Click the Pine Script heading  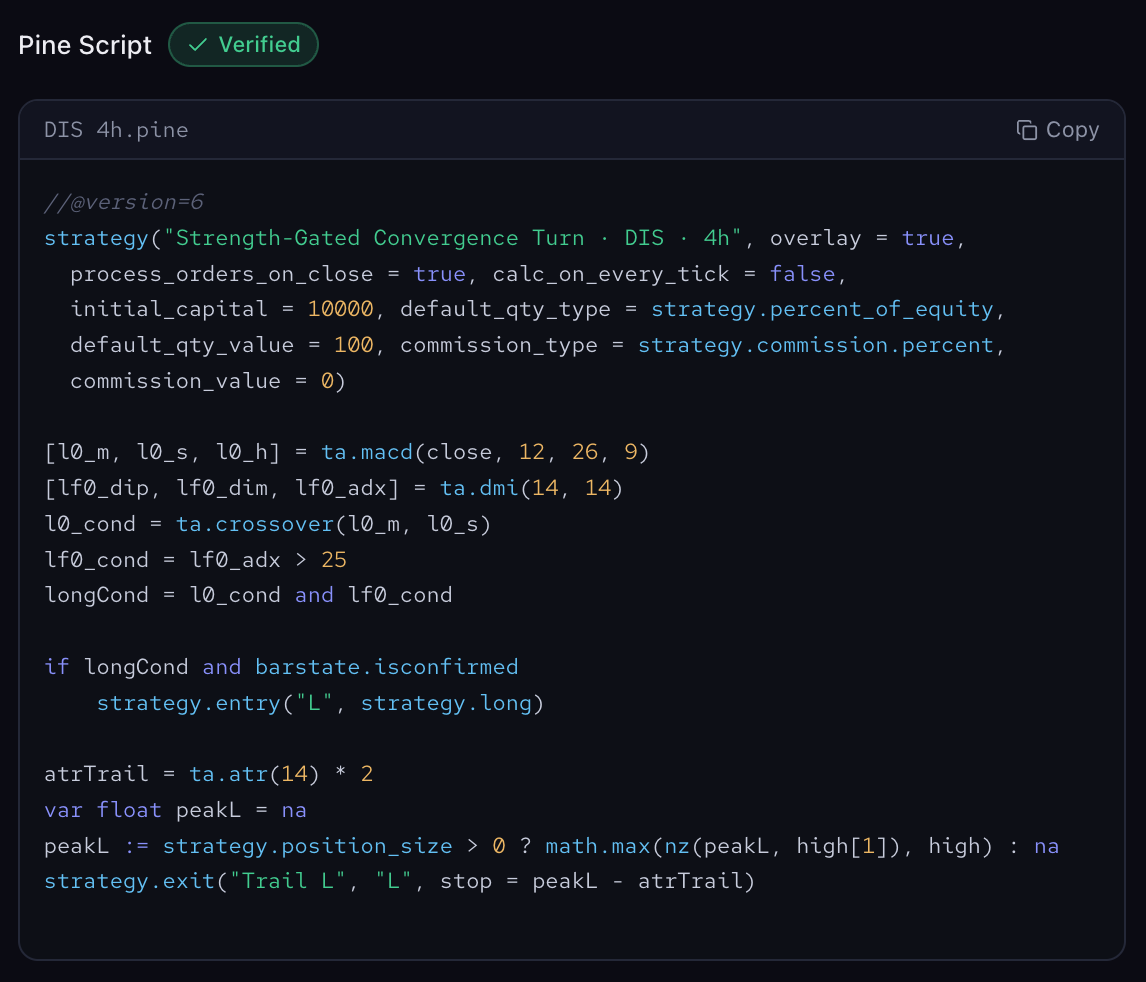click(x=85, y=45)
